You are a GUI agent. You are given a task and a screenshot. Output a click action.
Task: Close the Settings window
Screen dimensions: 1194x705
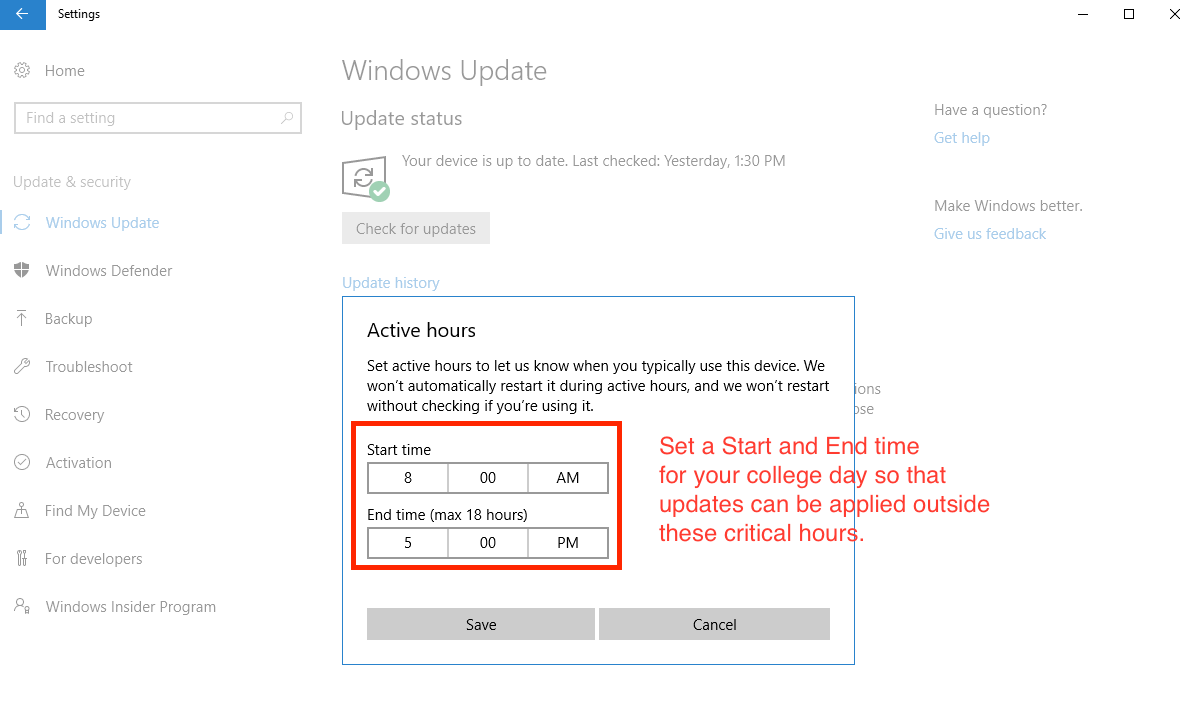click(x=1174, y=14)
